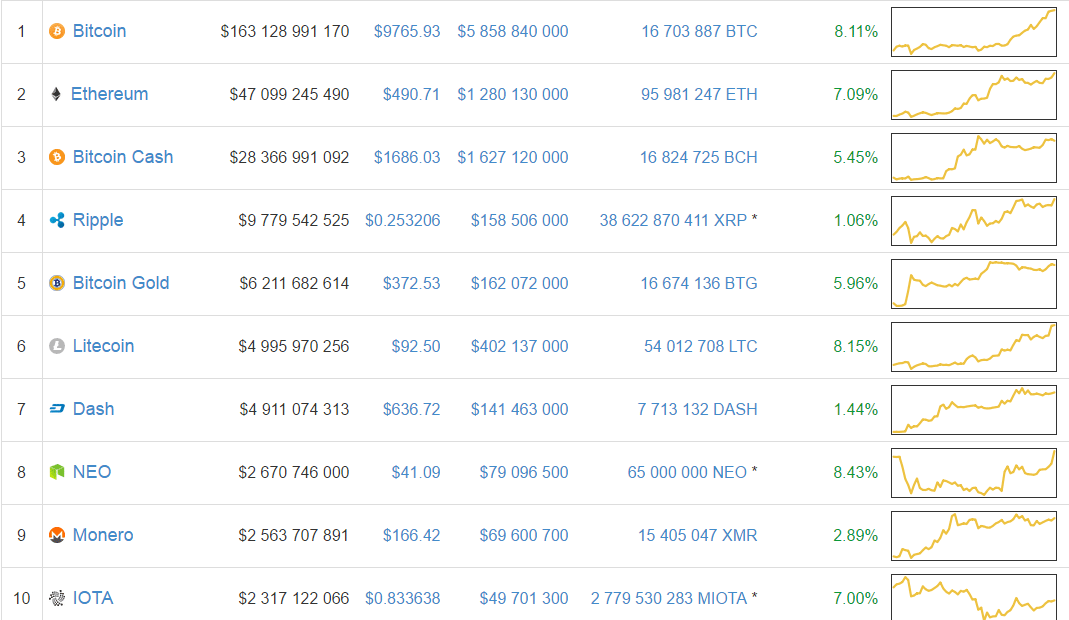Click supply 95 981 247 ETH

click(x=699, y=94)
